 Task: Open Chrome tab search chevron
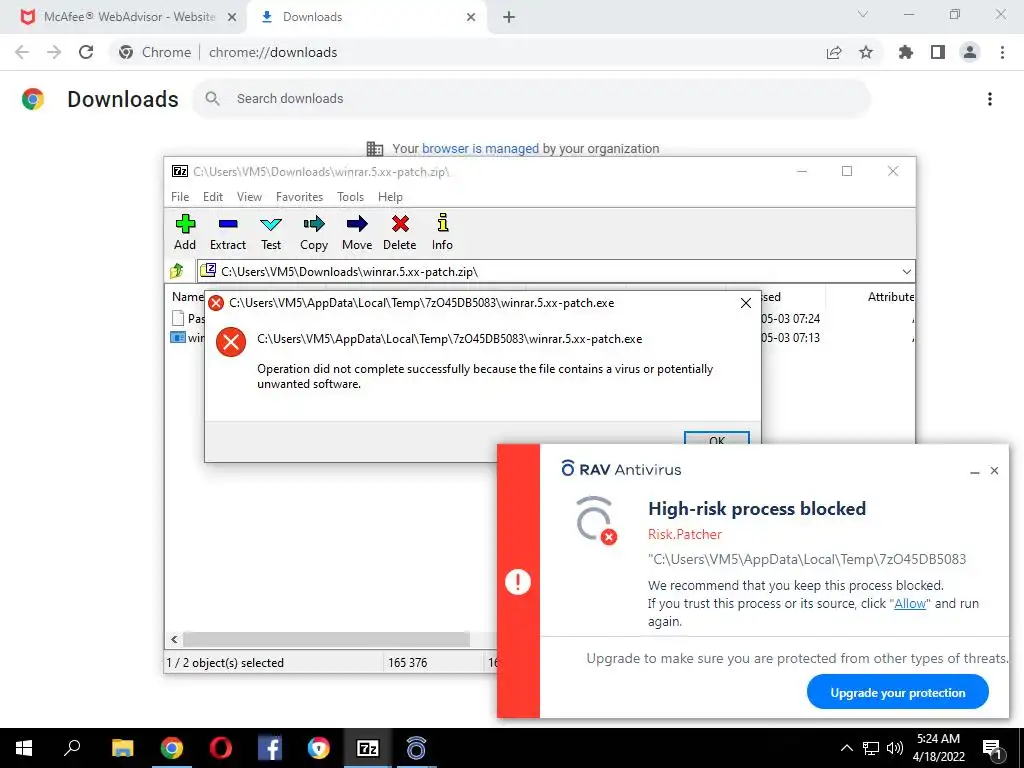863,14
